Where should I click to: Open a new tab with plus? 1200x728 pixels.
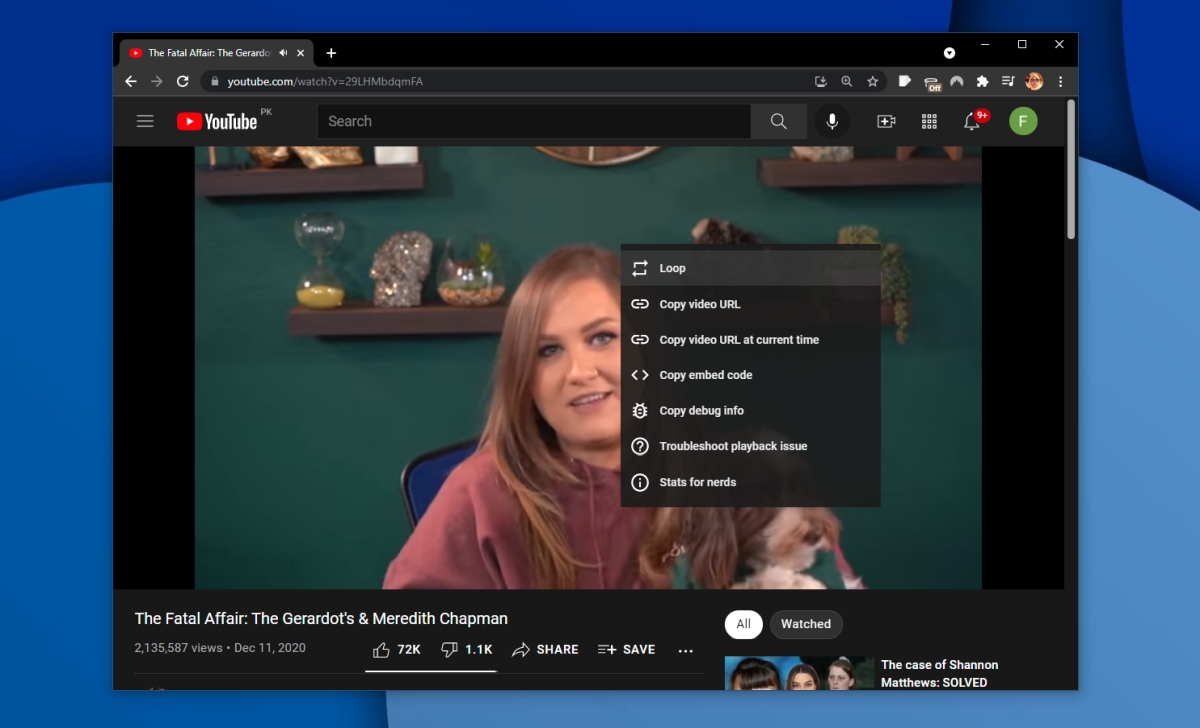331,53
